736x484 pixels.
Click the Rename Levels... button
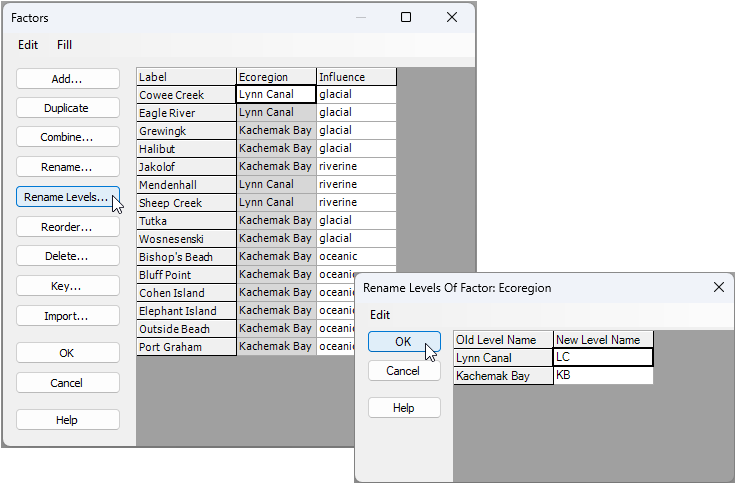point(68,197)
